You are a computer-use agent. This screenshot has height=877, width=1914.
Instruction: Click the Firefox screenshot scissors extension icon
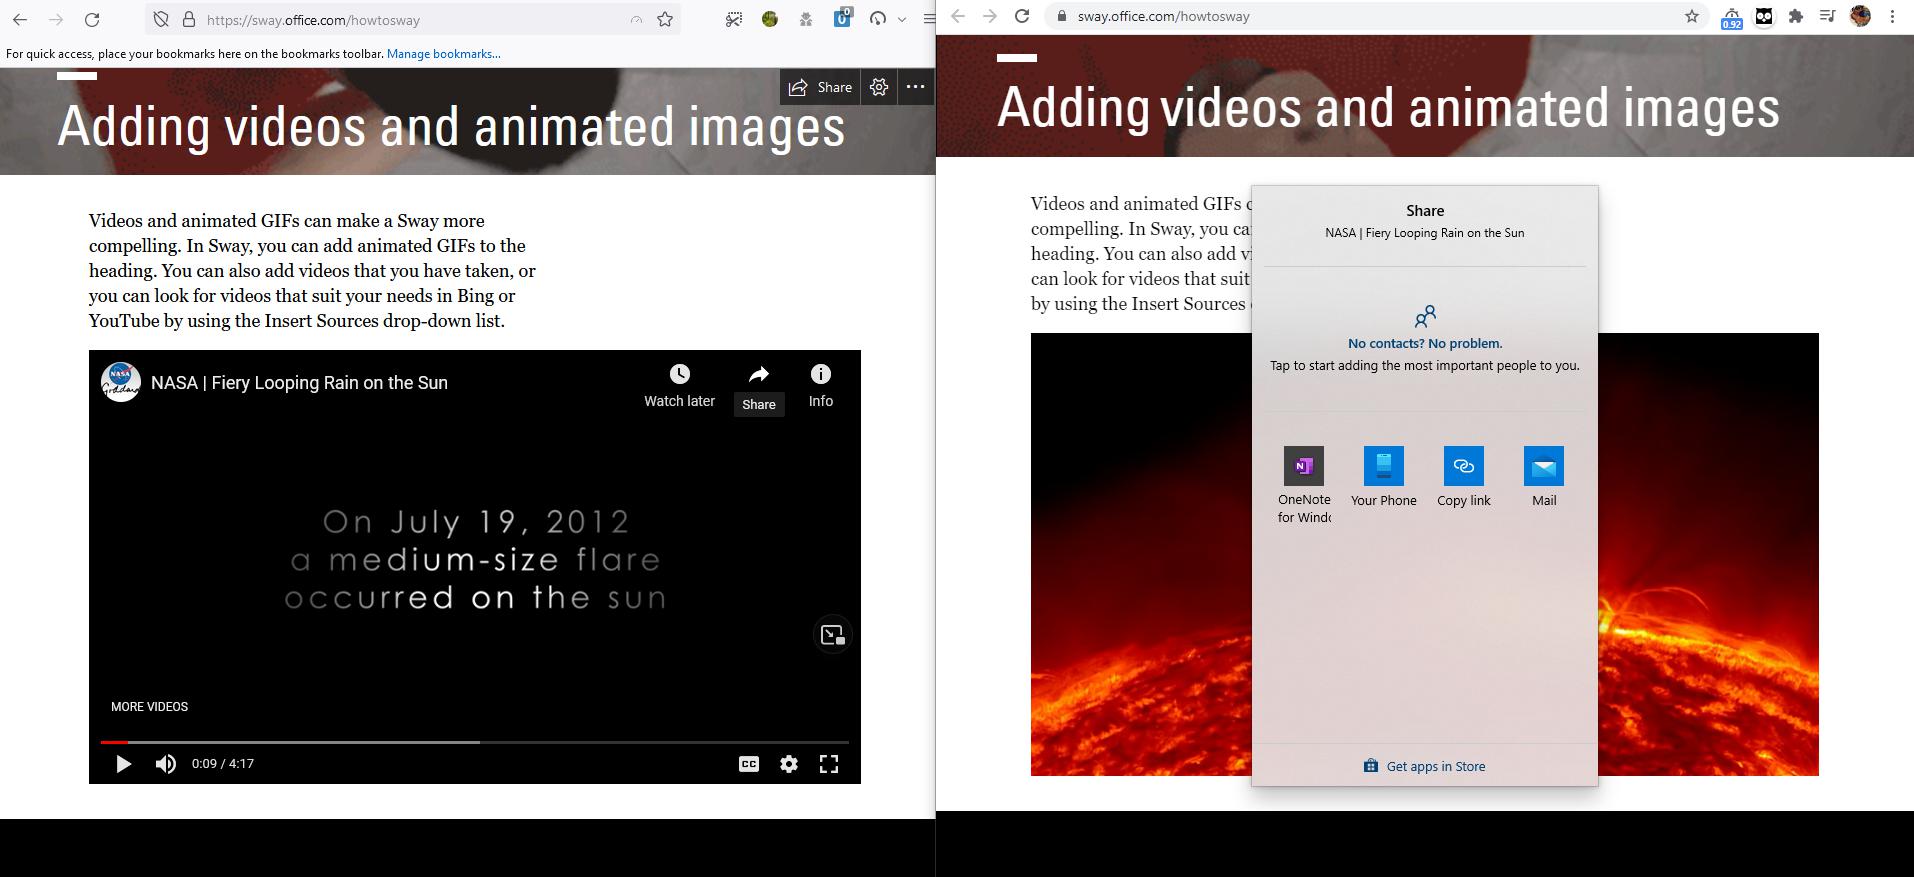pos(734,19)
